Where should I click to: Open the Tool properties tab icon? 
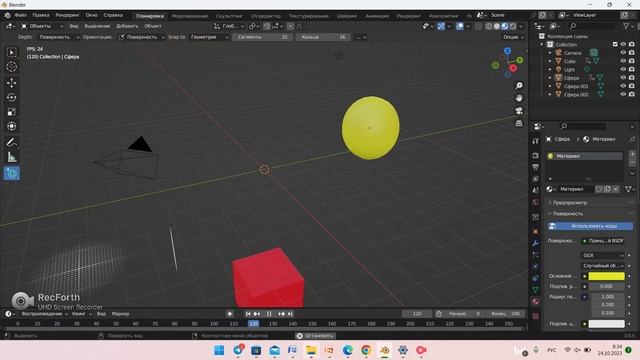tap(536, 141)
